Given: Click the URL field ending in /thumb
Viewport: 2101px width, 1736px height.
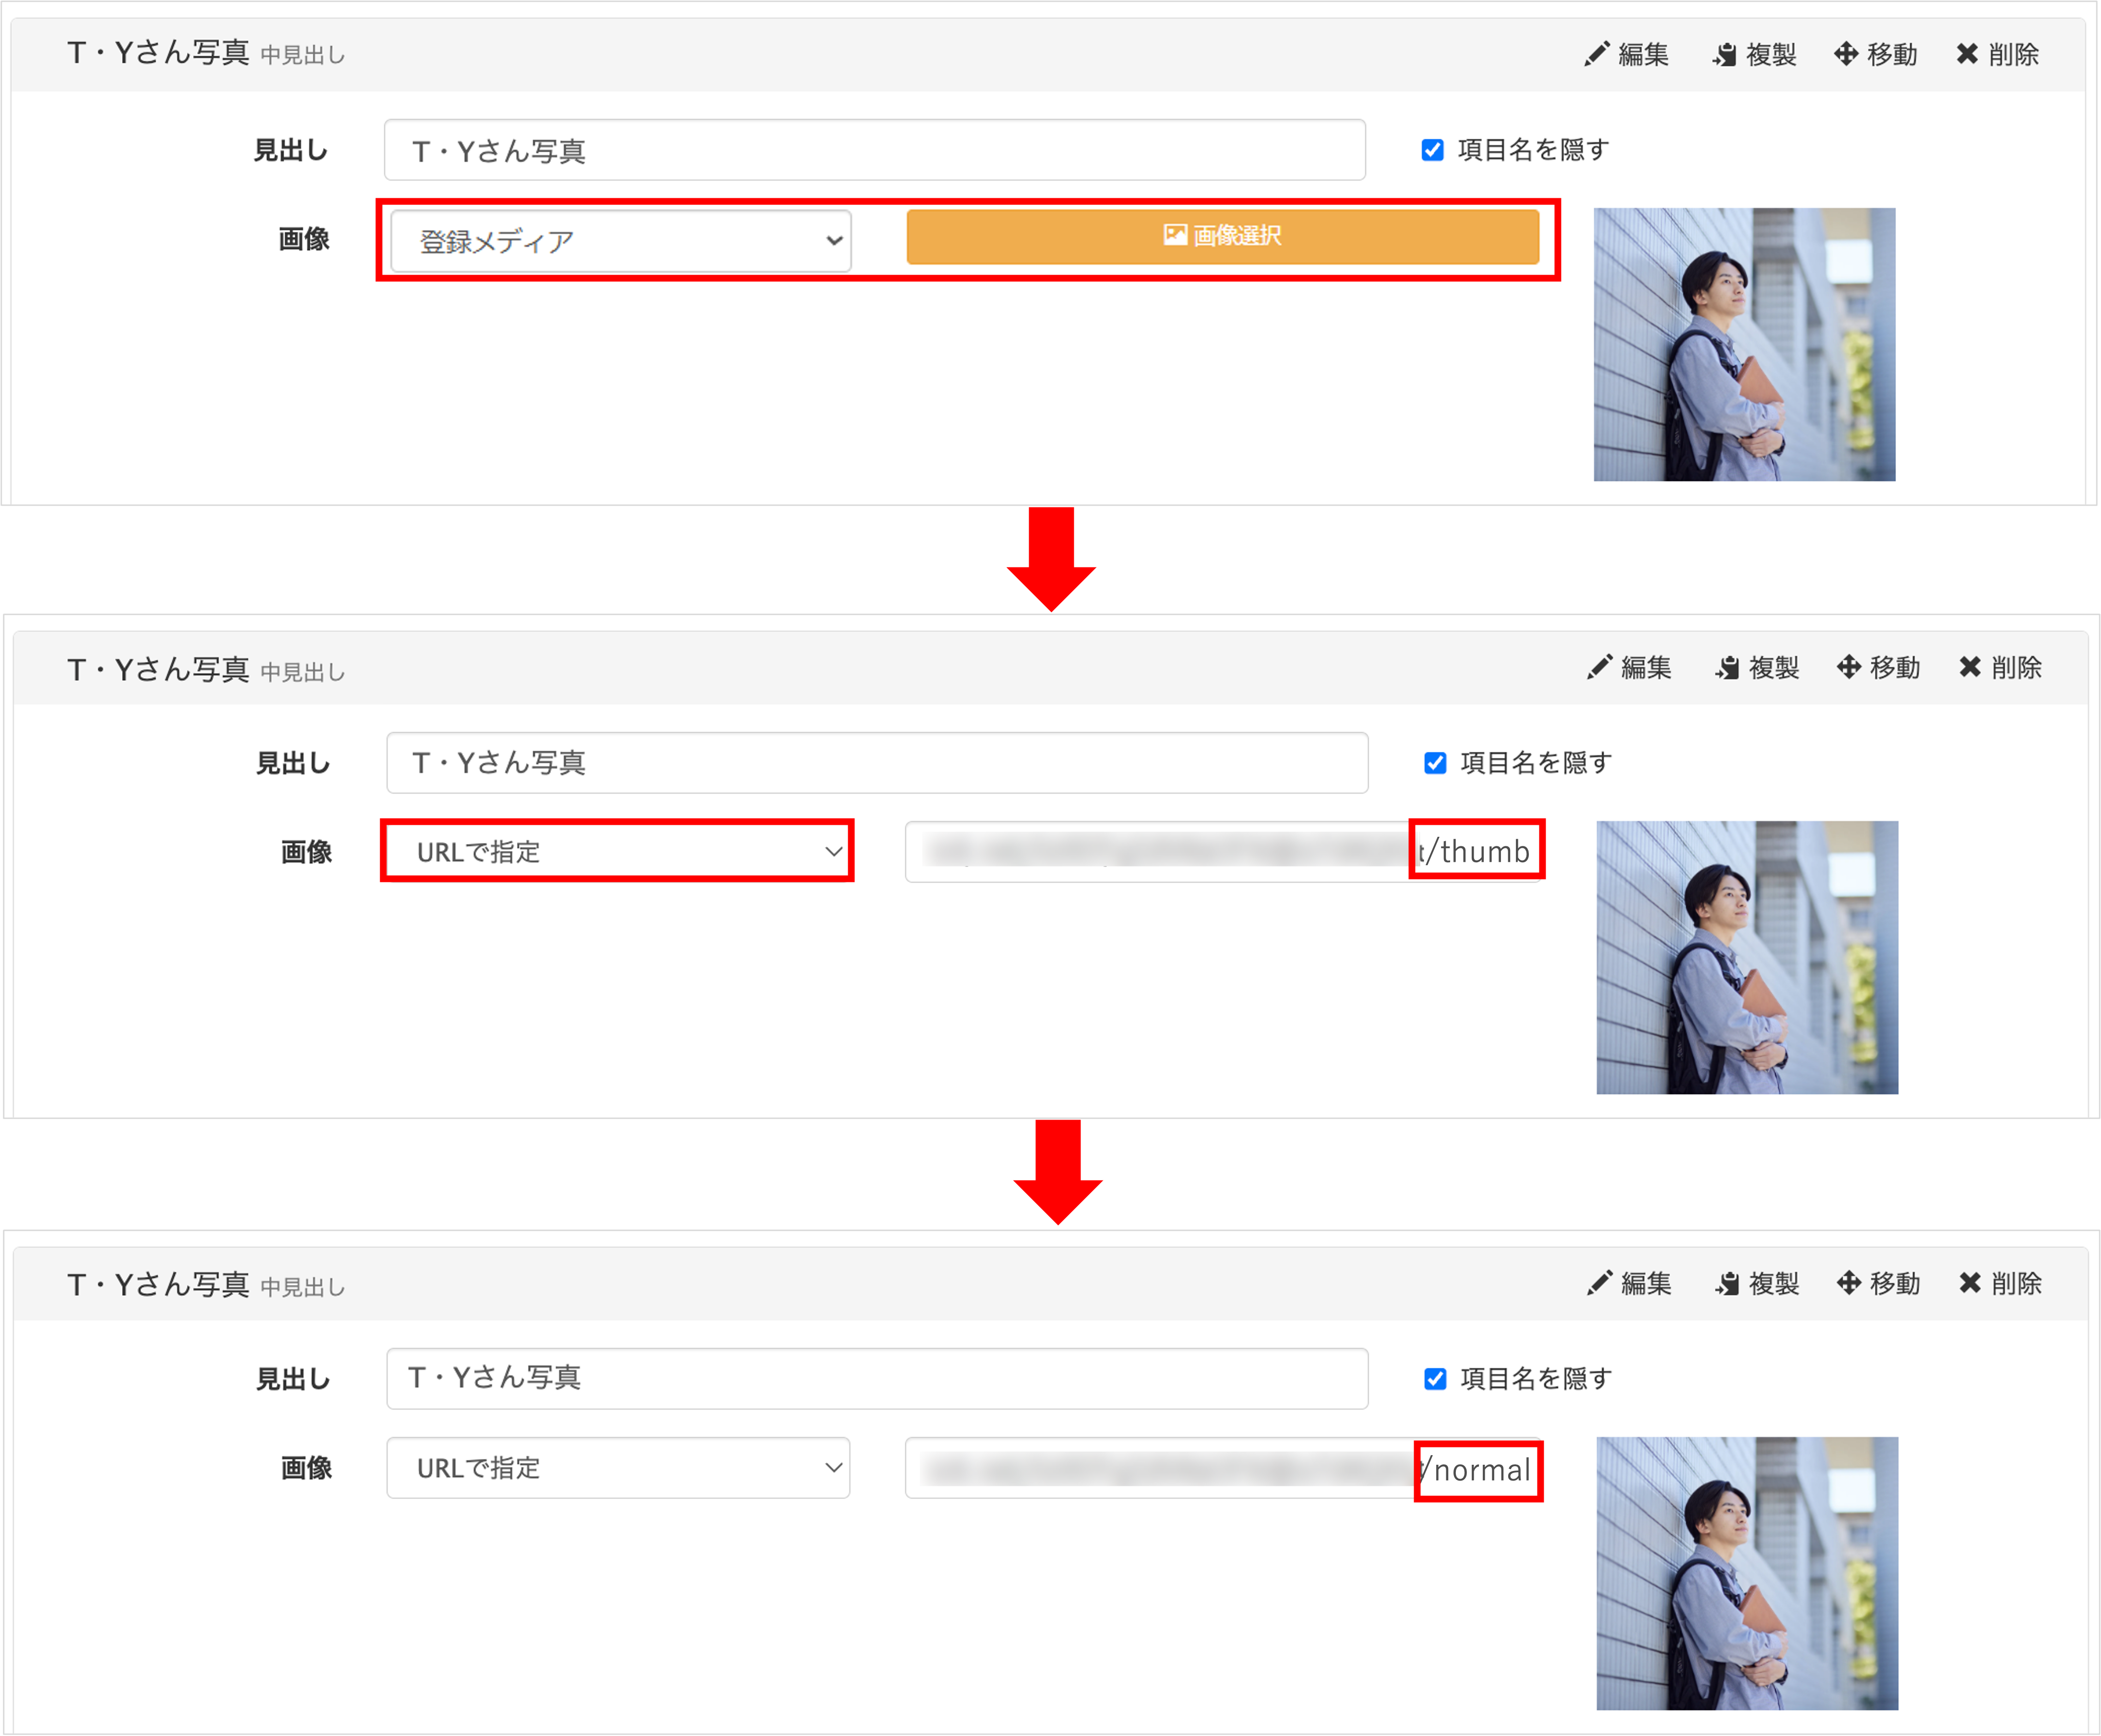Looking at the screenshot, I should pos(1223,851).
